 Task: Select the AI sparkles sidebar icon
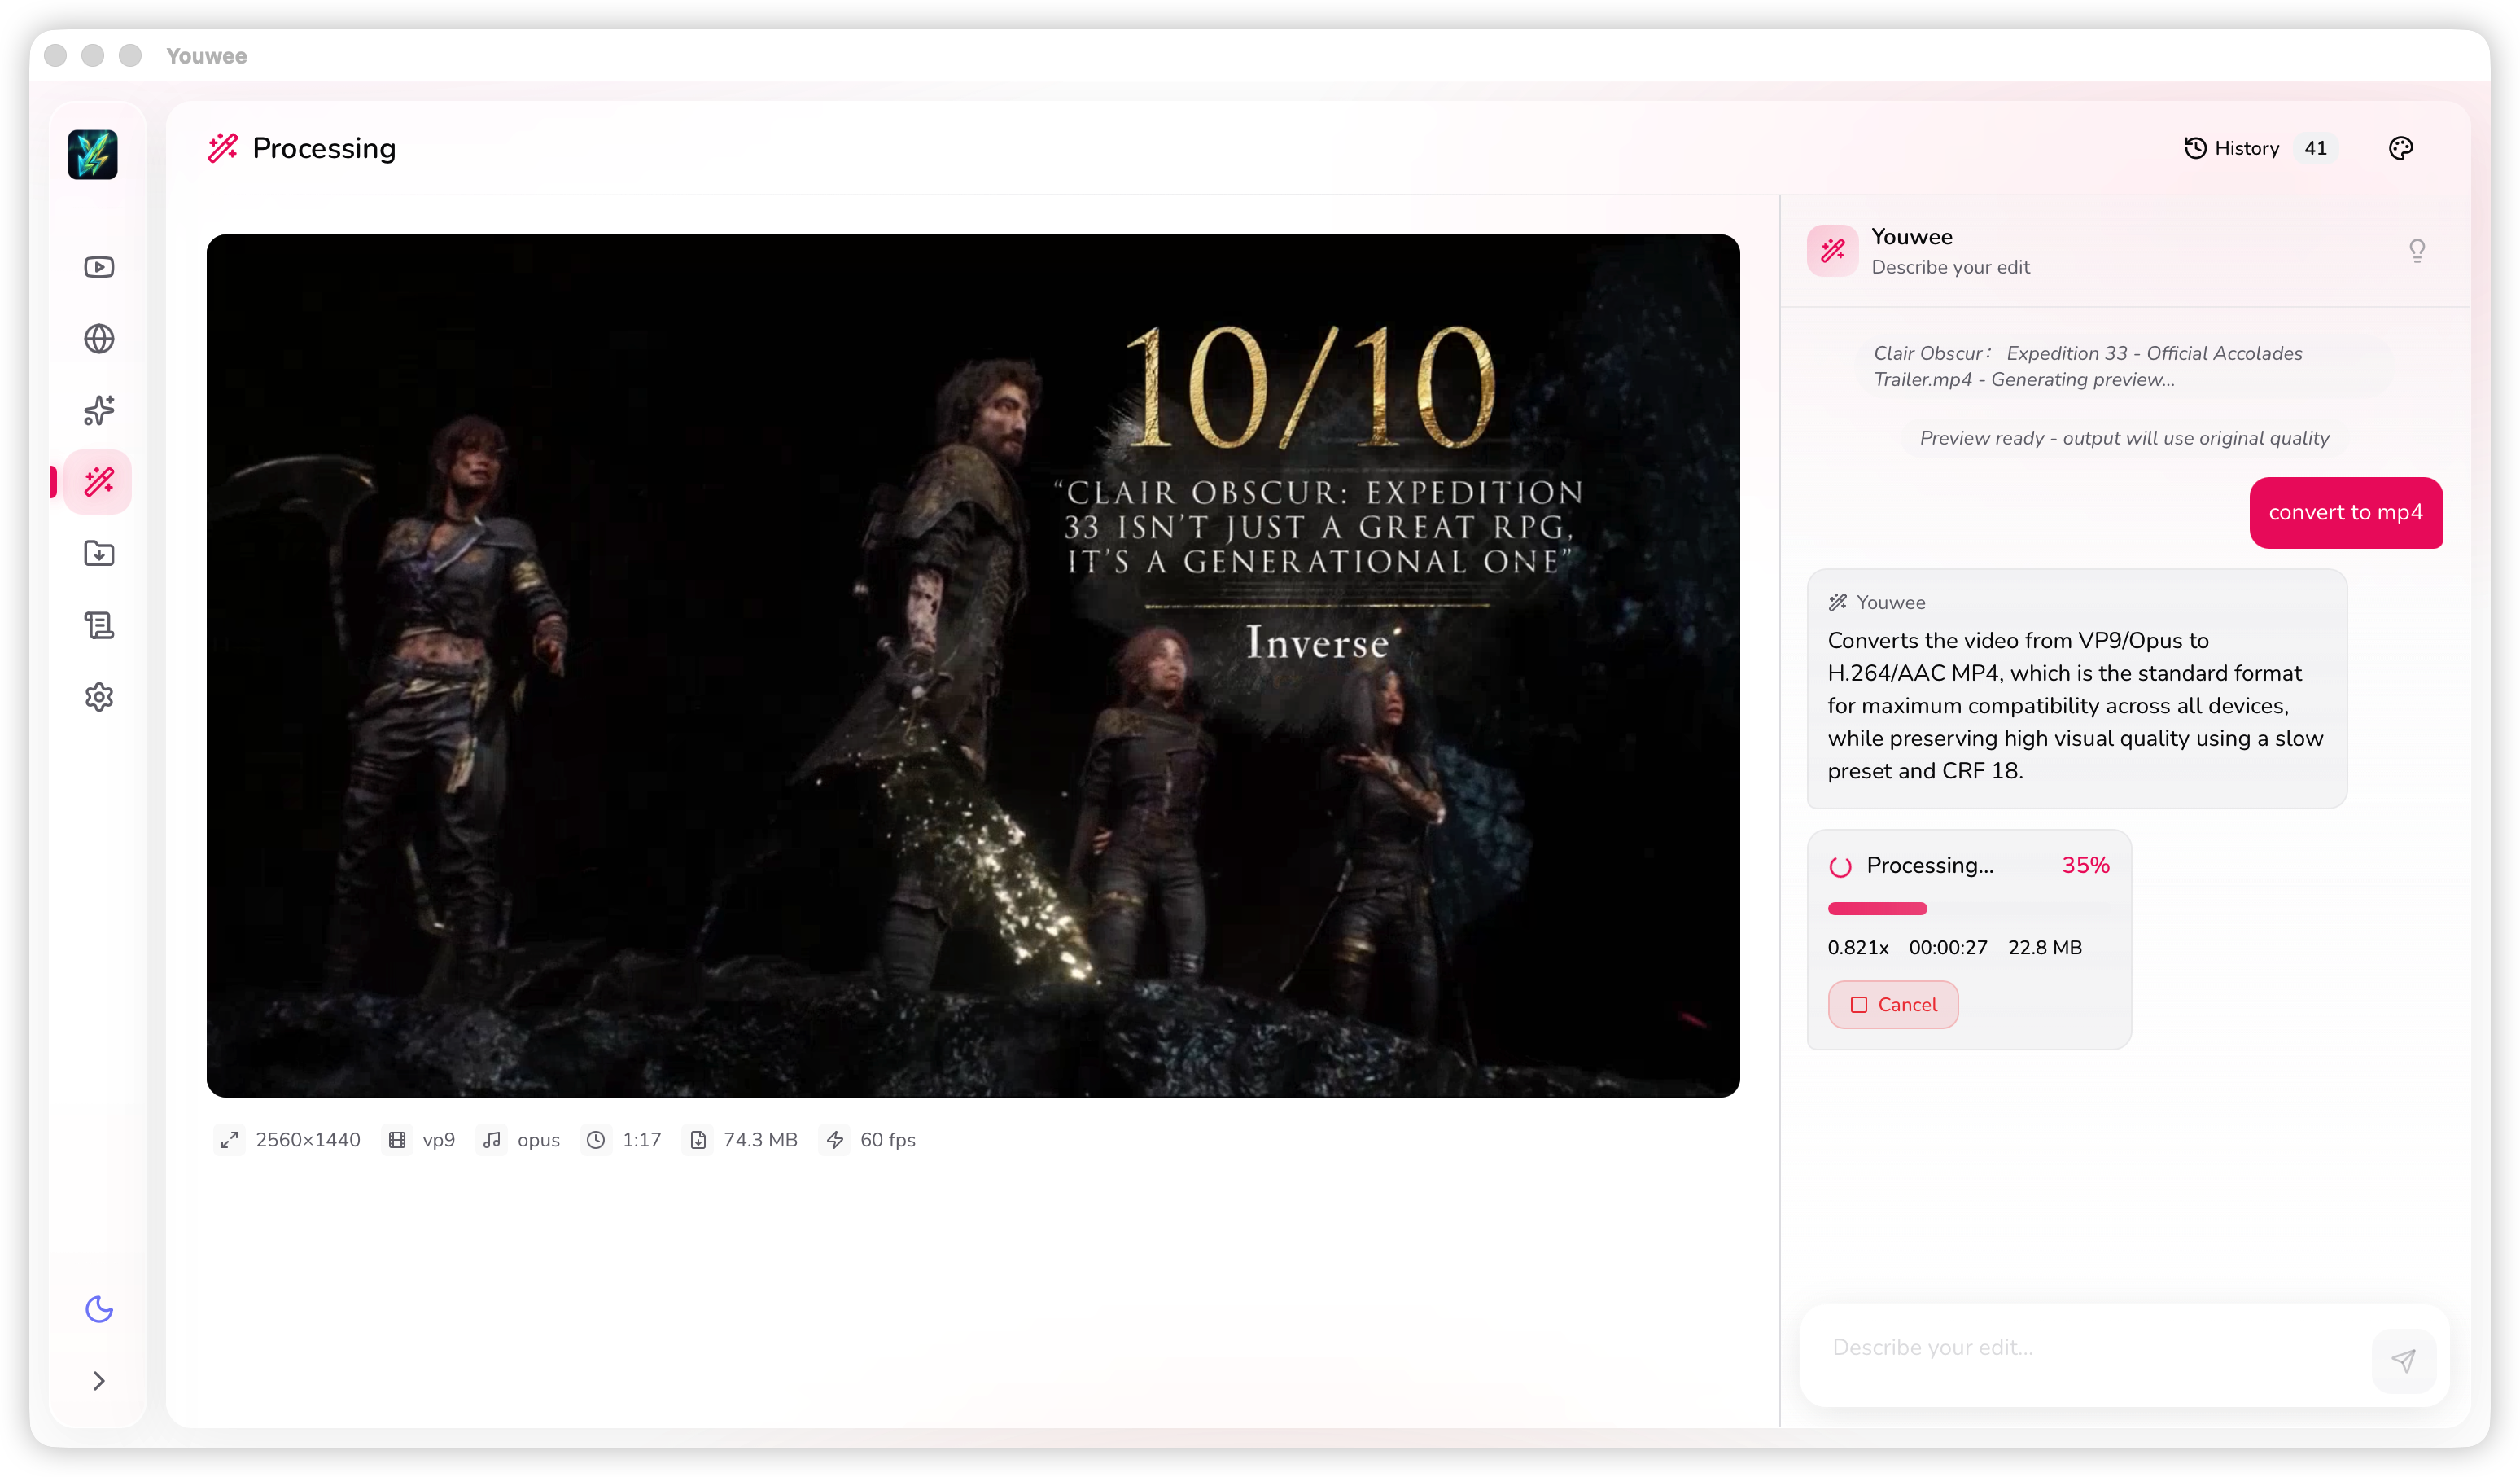[99, 410]
